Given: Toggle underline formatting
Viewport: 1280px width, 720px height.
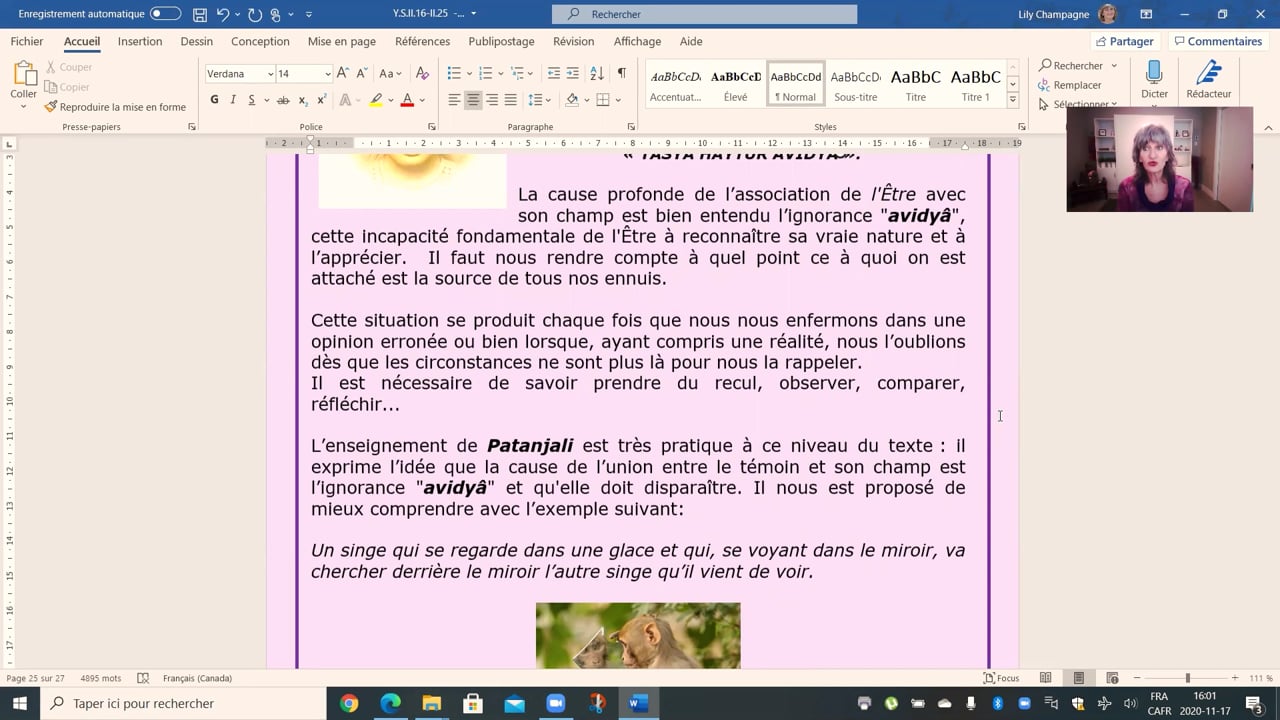Looking at the screenshot, I should click(251, 100).
